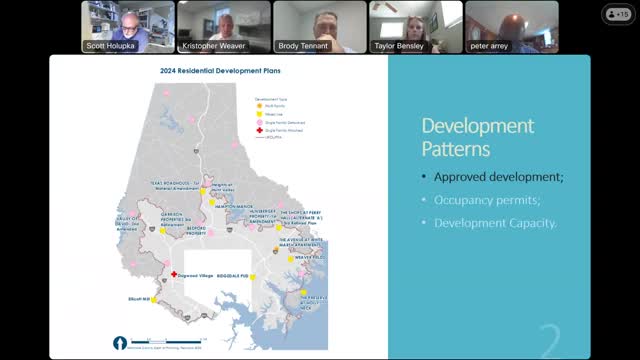Click the orange marker for Avenue at White Marsh
This screenshot has height=360, width=640.
coord(276,249)
